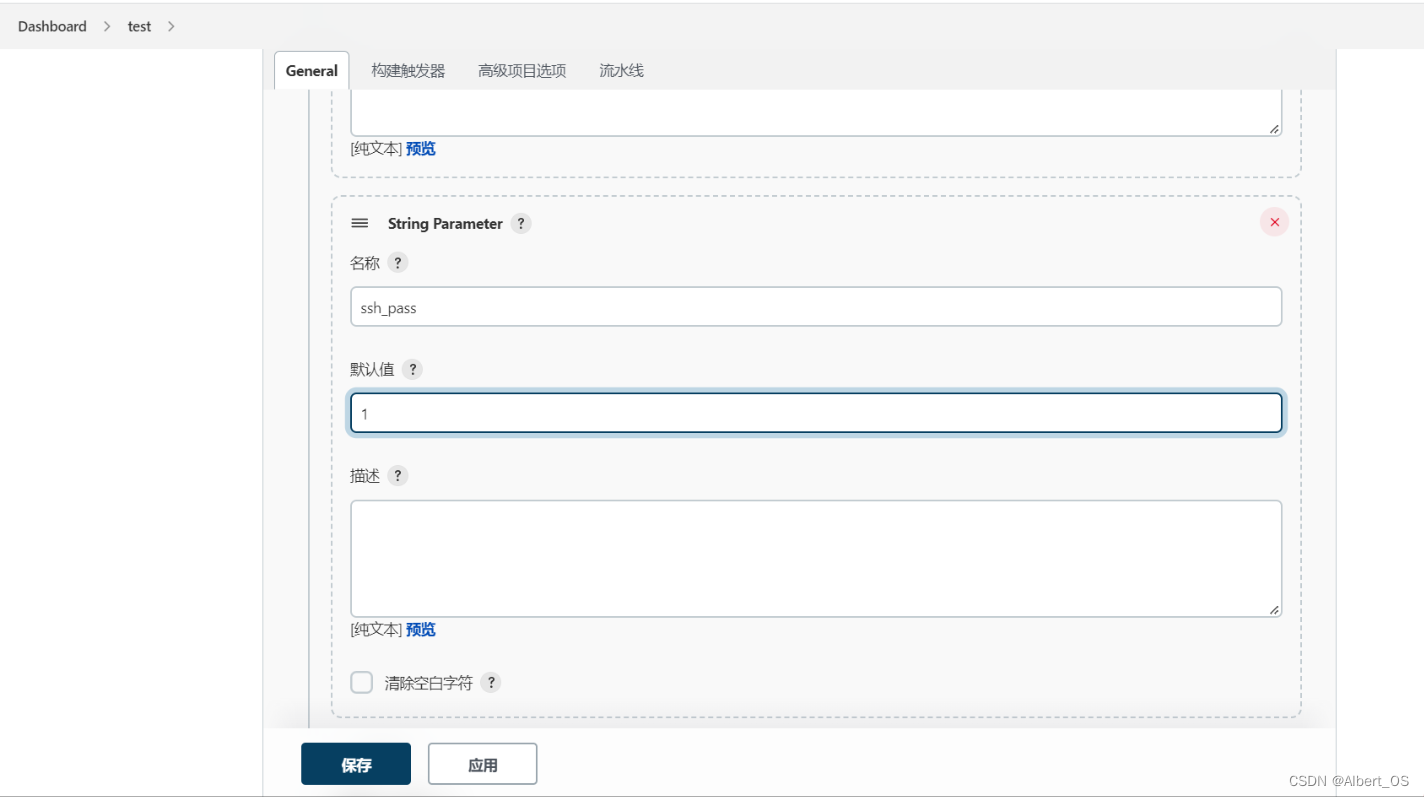Open the test breadcrumb link
The width and height of the screenshot is (1424, 797).
[139, 27]
